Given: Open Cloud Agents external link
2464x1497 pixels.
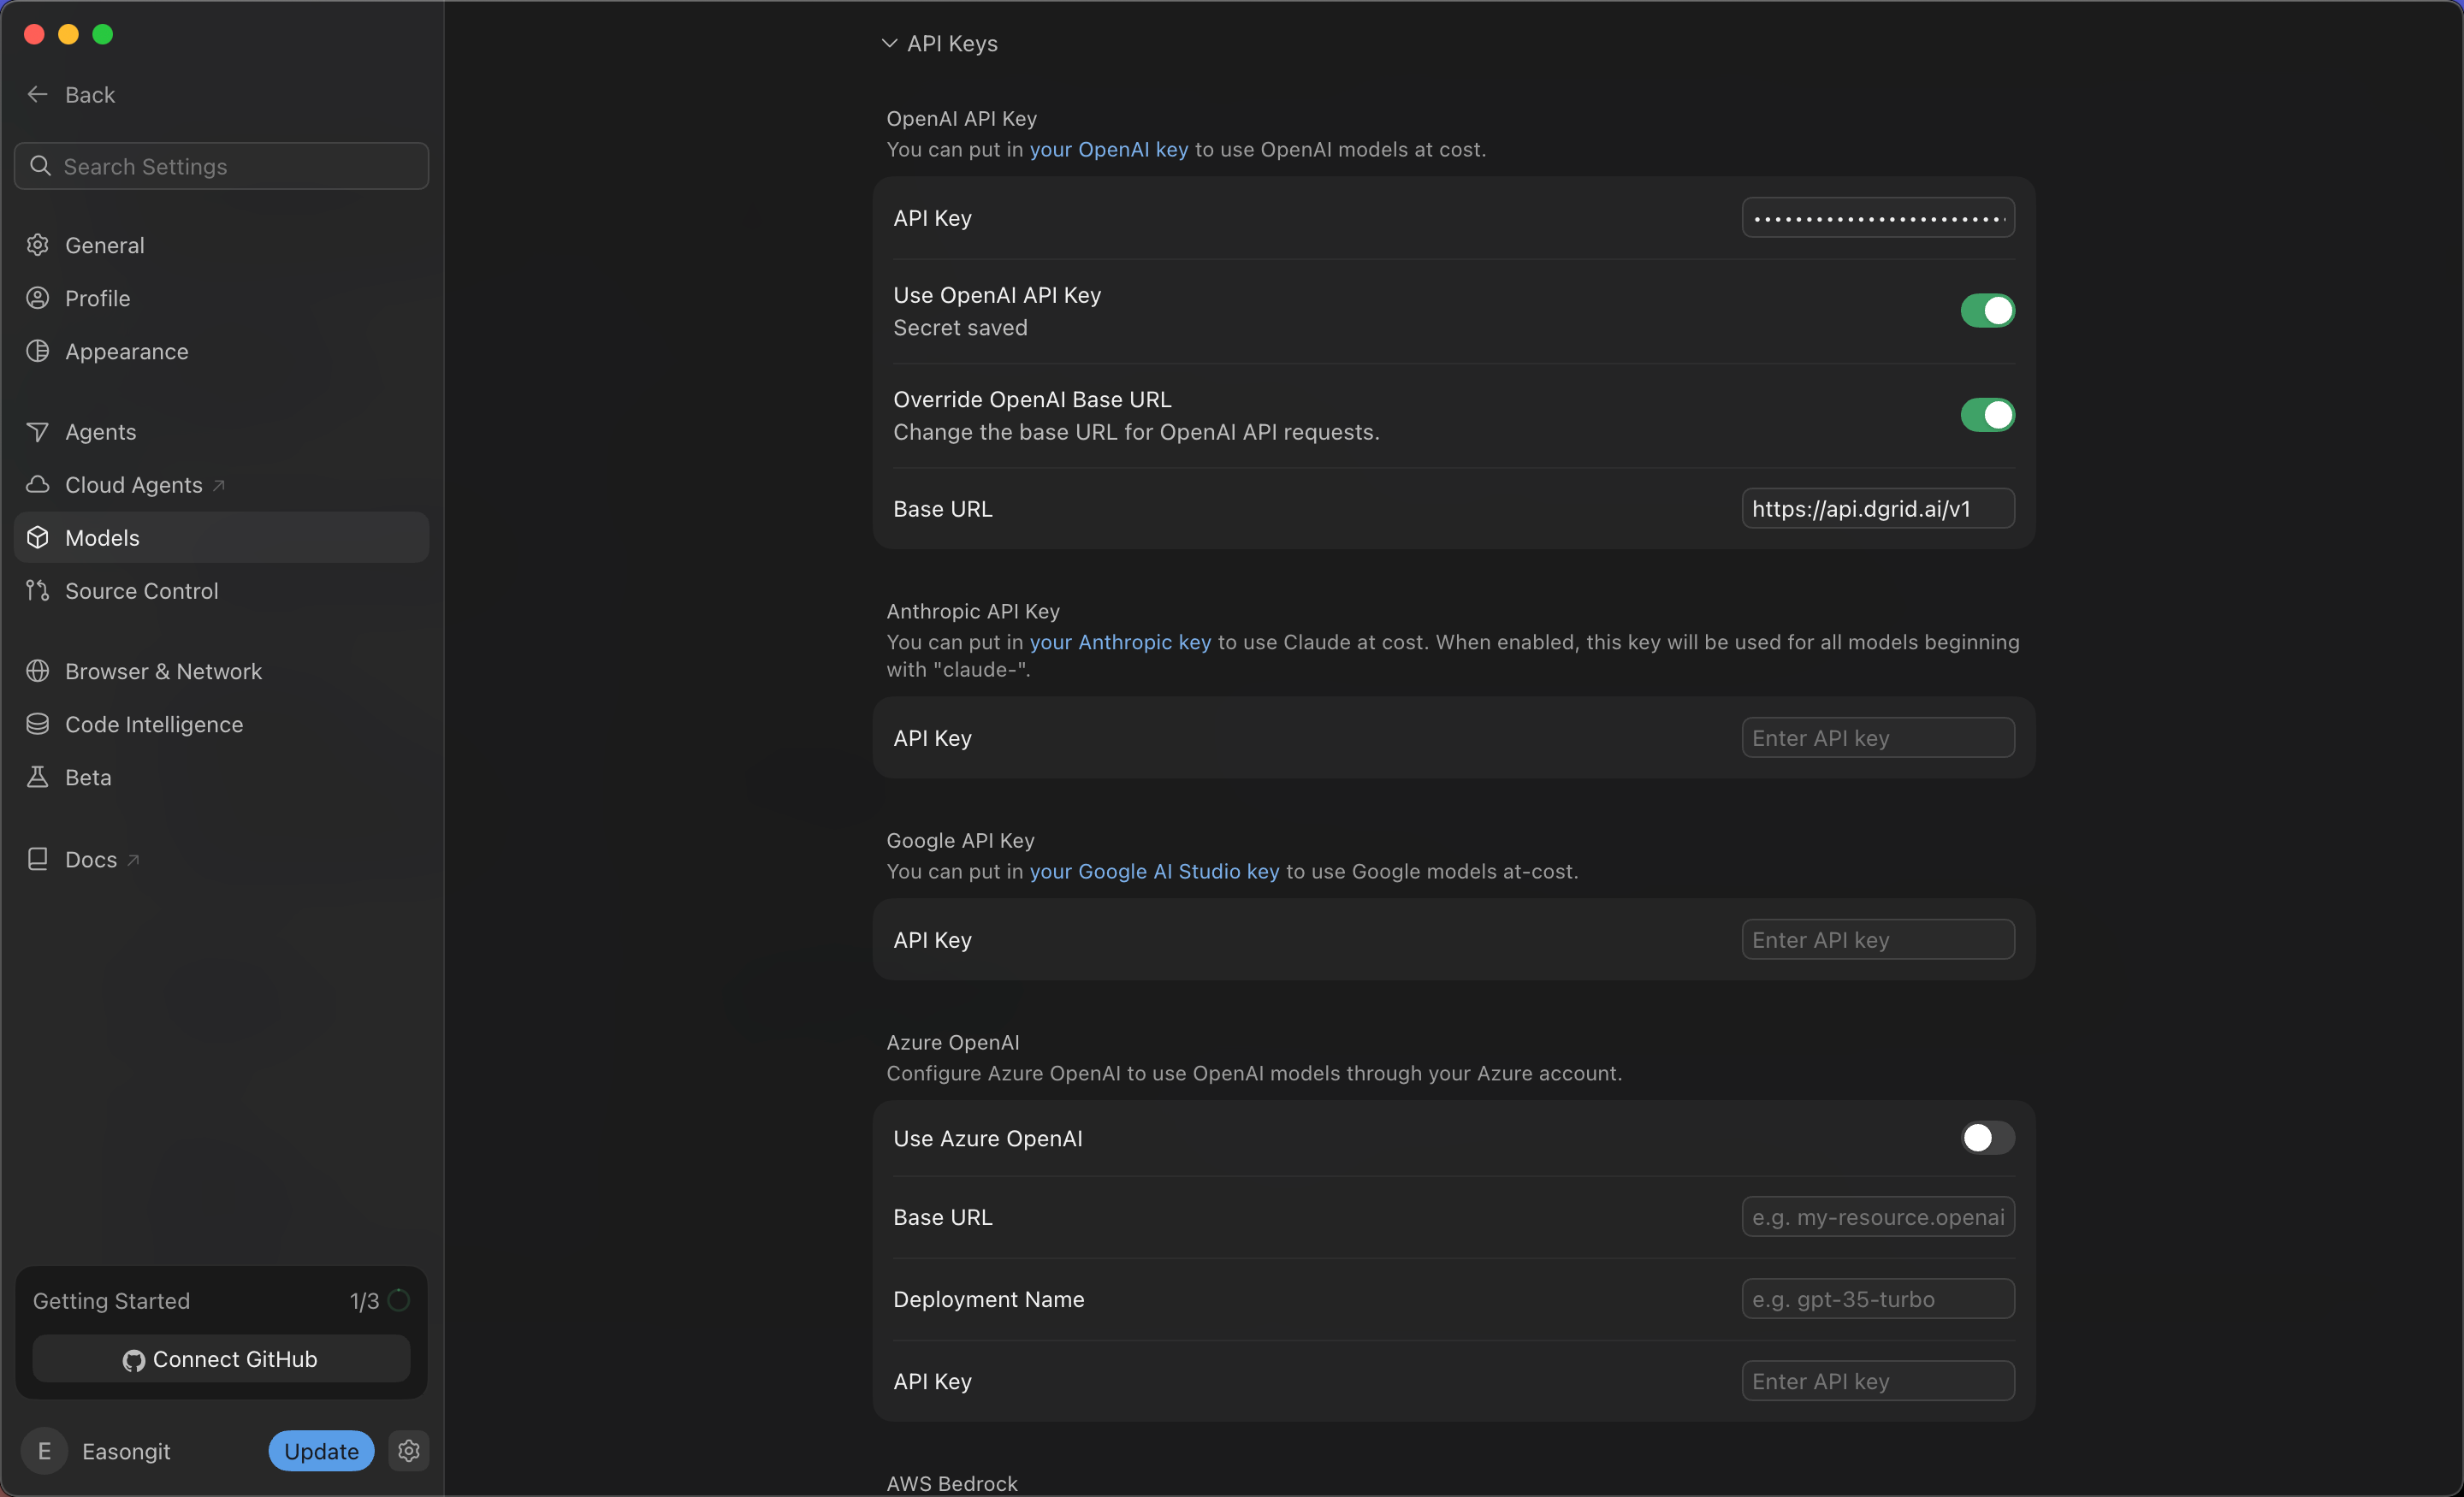Looking at the screenshot, I should (221, 485).
